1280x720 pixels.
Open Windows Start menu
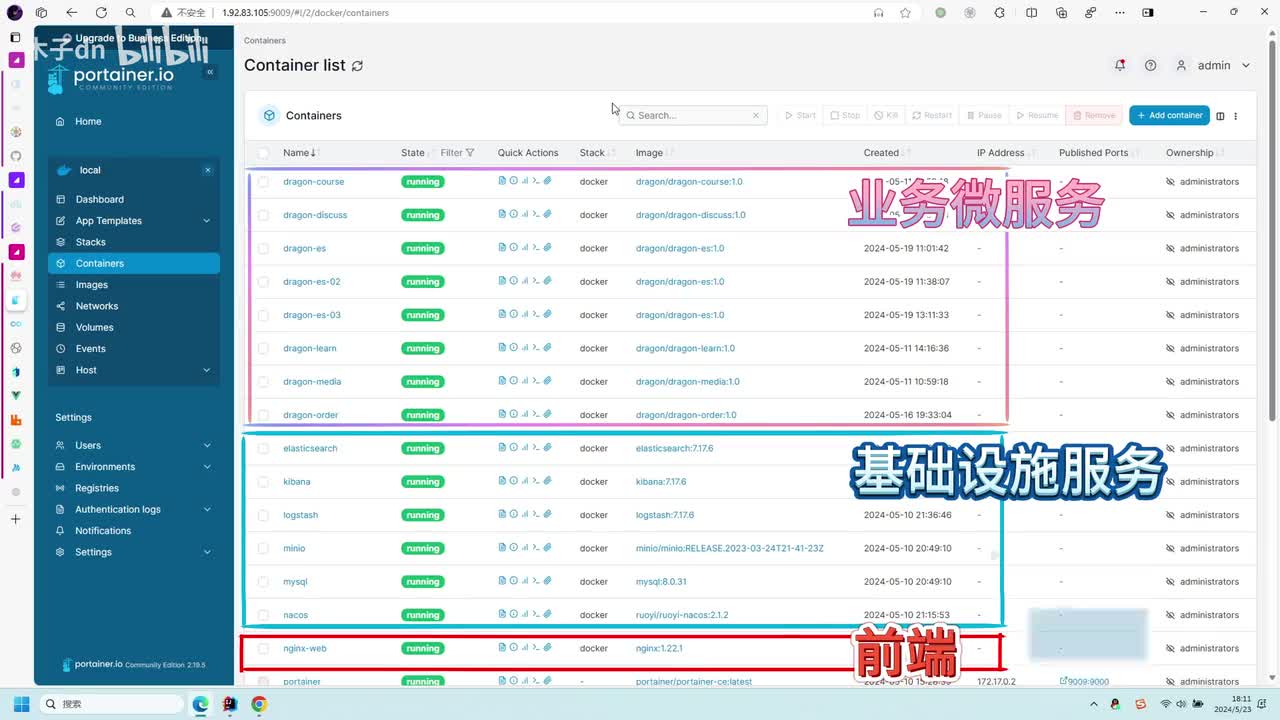pyautogui.click(x=21, y=704)
